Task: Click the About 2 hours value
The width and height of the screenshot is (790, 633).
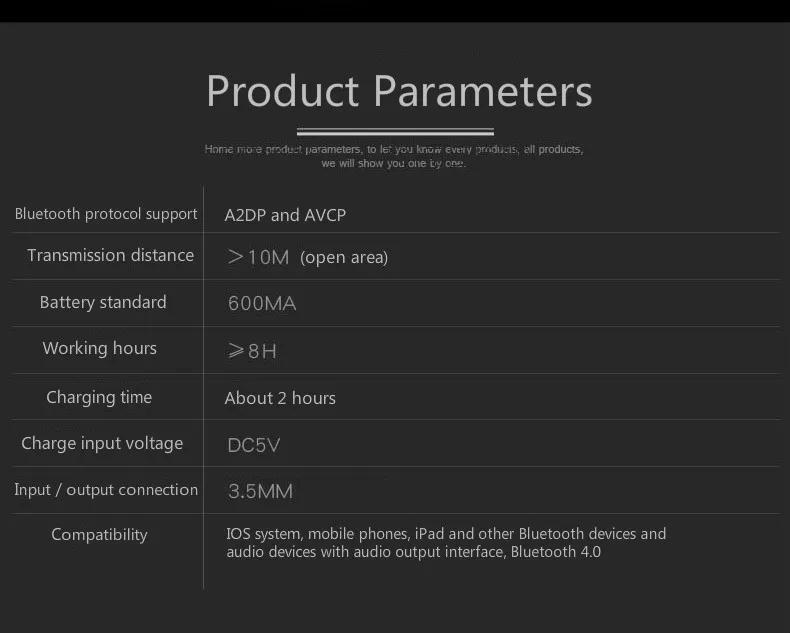Action: 280,398
